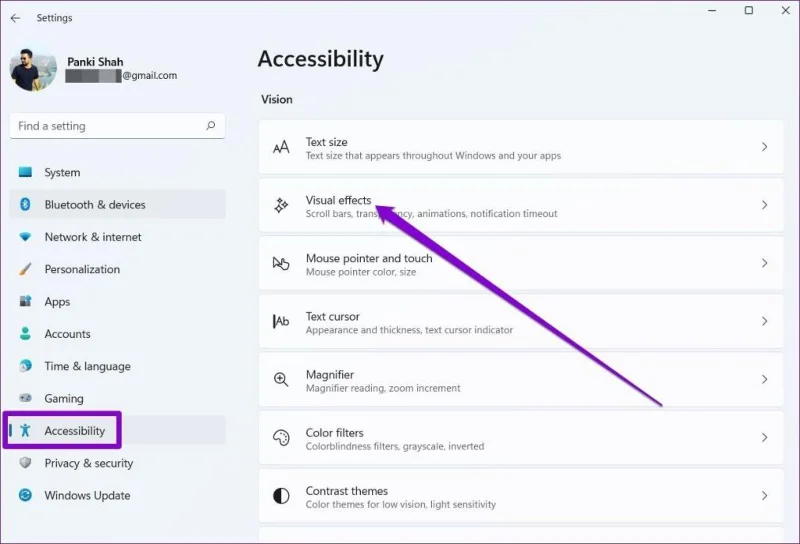Screen dimensions: 800x544
Task: Select Accessibility in the sidebar
Action: tap(117, 430)
